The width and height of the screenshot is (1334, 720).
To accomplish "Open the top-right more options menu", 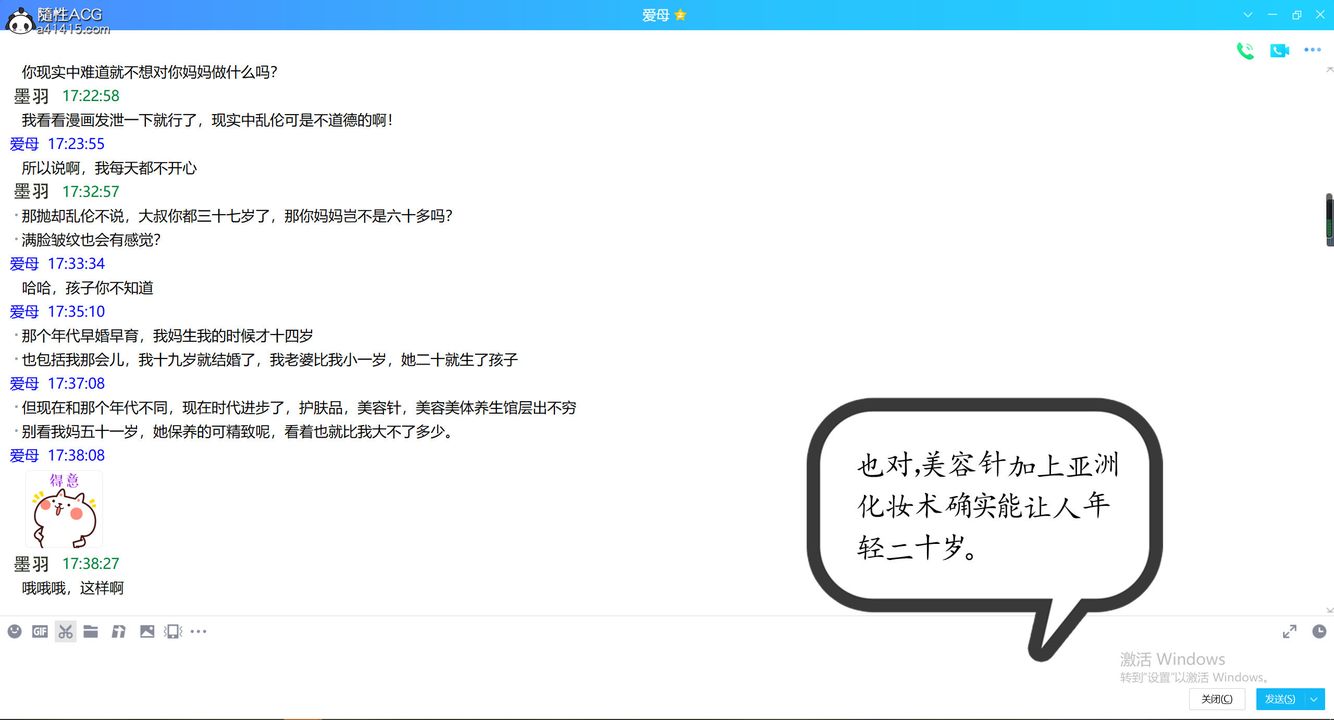I will (1313, 49).
